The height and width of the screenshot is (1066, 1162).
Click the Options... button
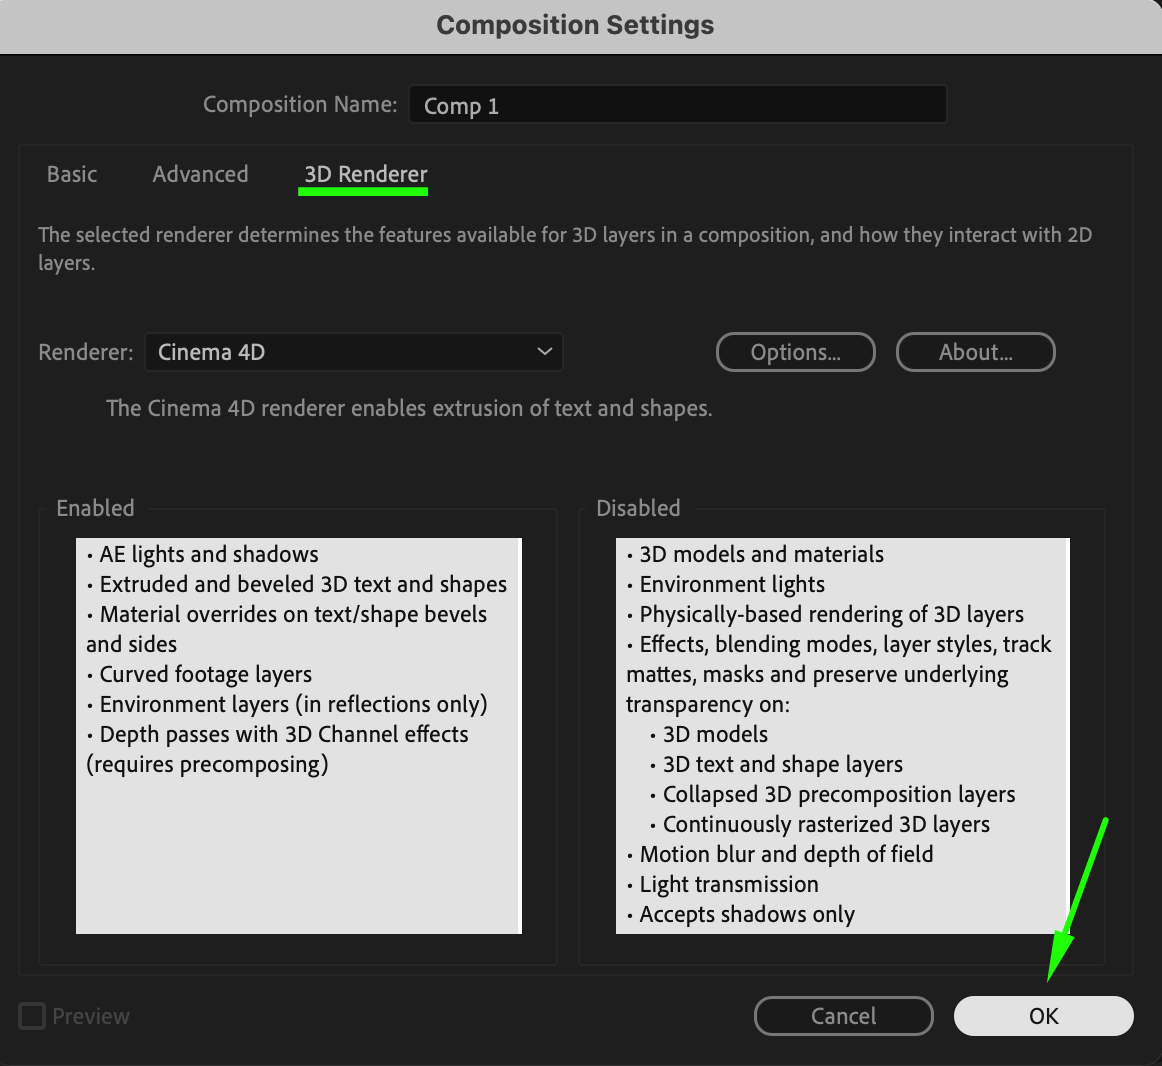click(x=795, y=352)
